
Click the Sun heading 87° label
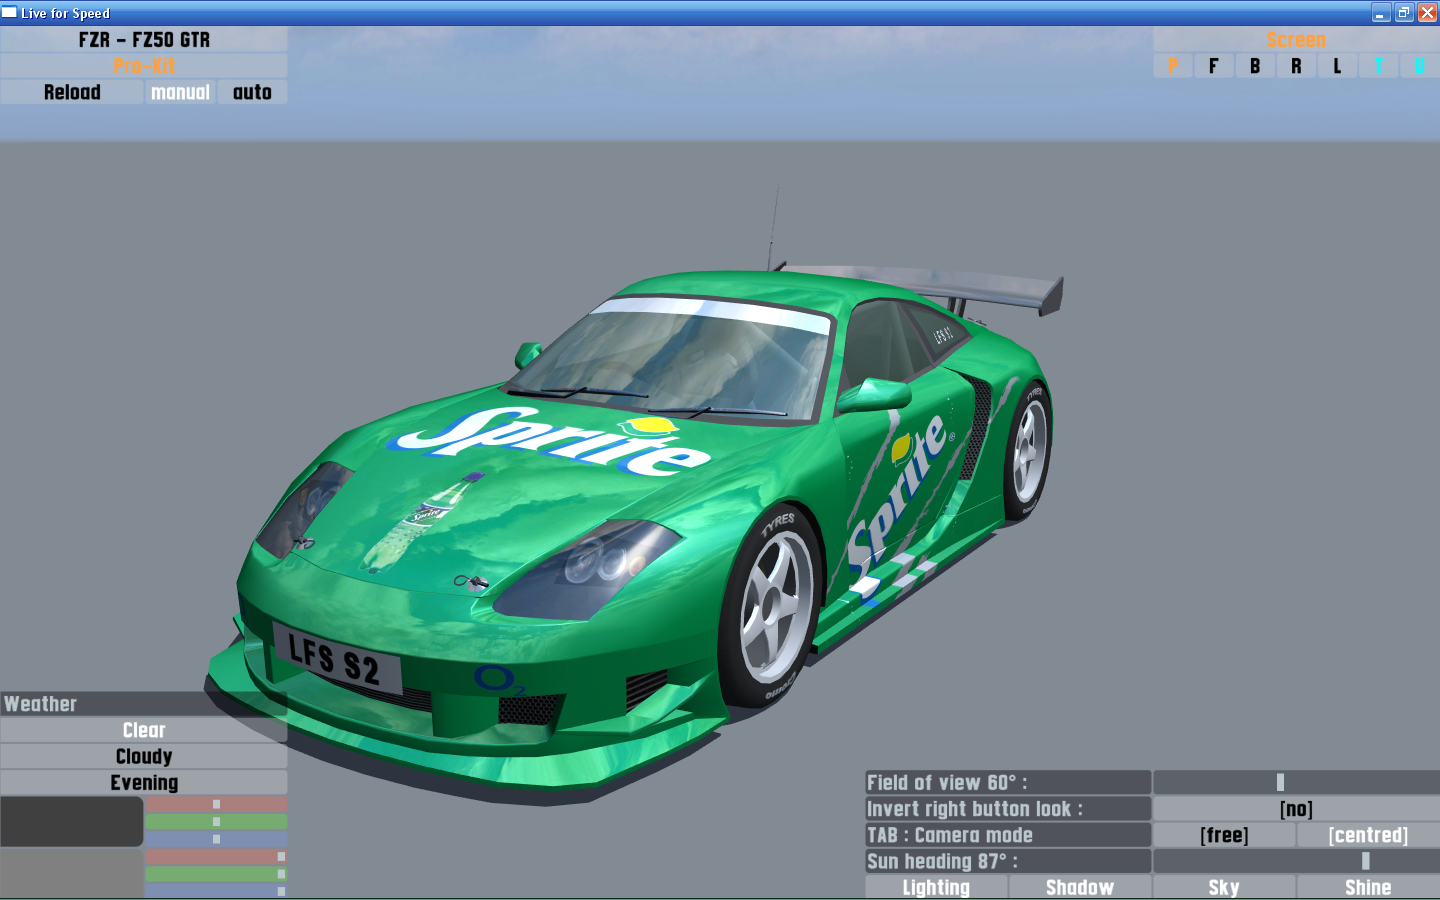click(1008, 860)
